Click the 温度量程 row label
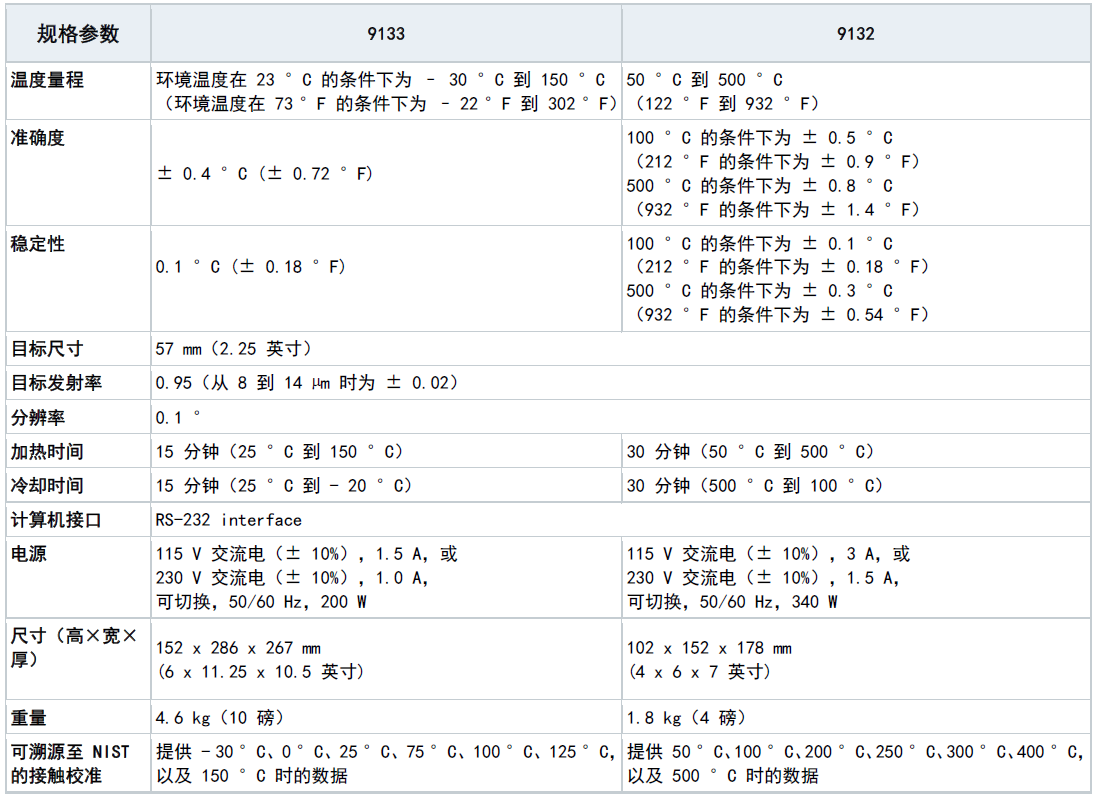This screenshot has height=797, width=1100. pyautogui.click(x=47, y=80)
